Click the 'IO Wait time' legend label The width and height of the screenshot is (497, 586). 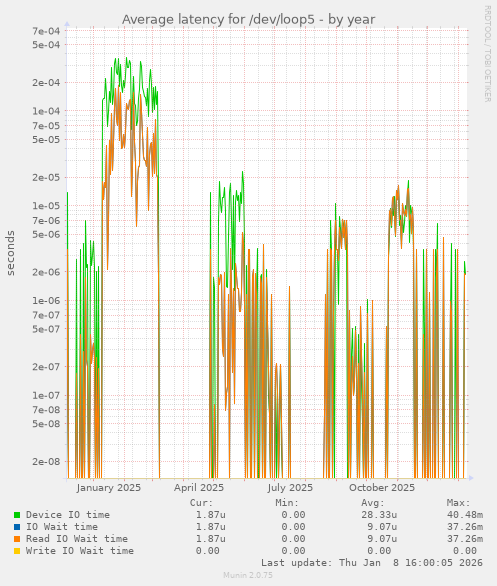tap(62, 527)
